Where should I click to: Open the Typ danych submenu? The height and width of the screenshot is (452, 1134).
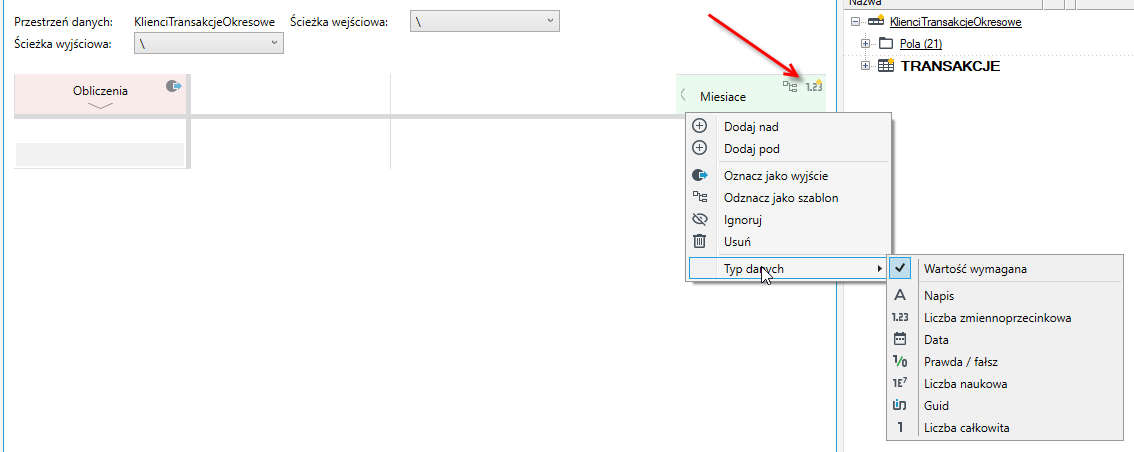click(x=788, y=269)
